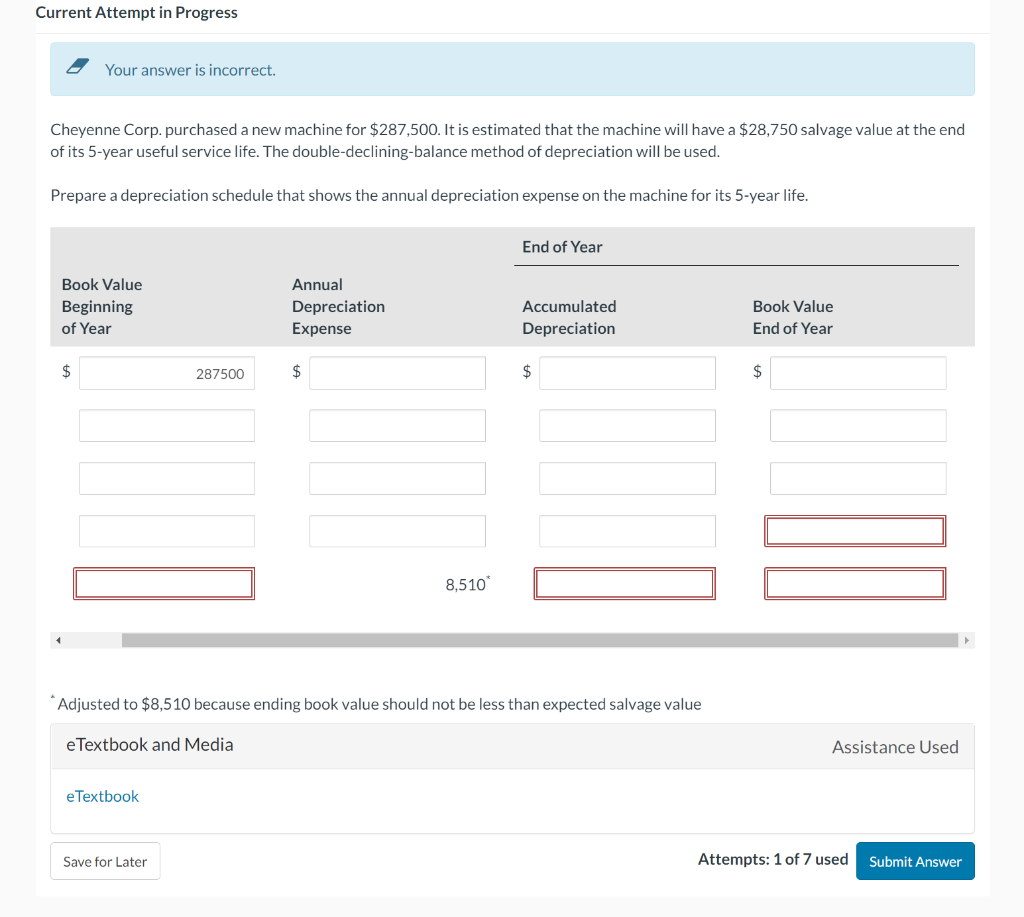
Task: Click the row 1 Book Value End of Year field
Action: coord(858,373)
